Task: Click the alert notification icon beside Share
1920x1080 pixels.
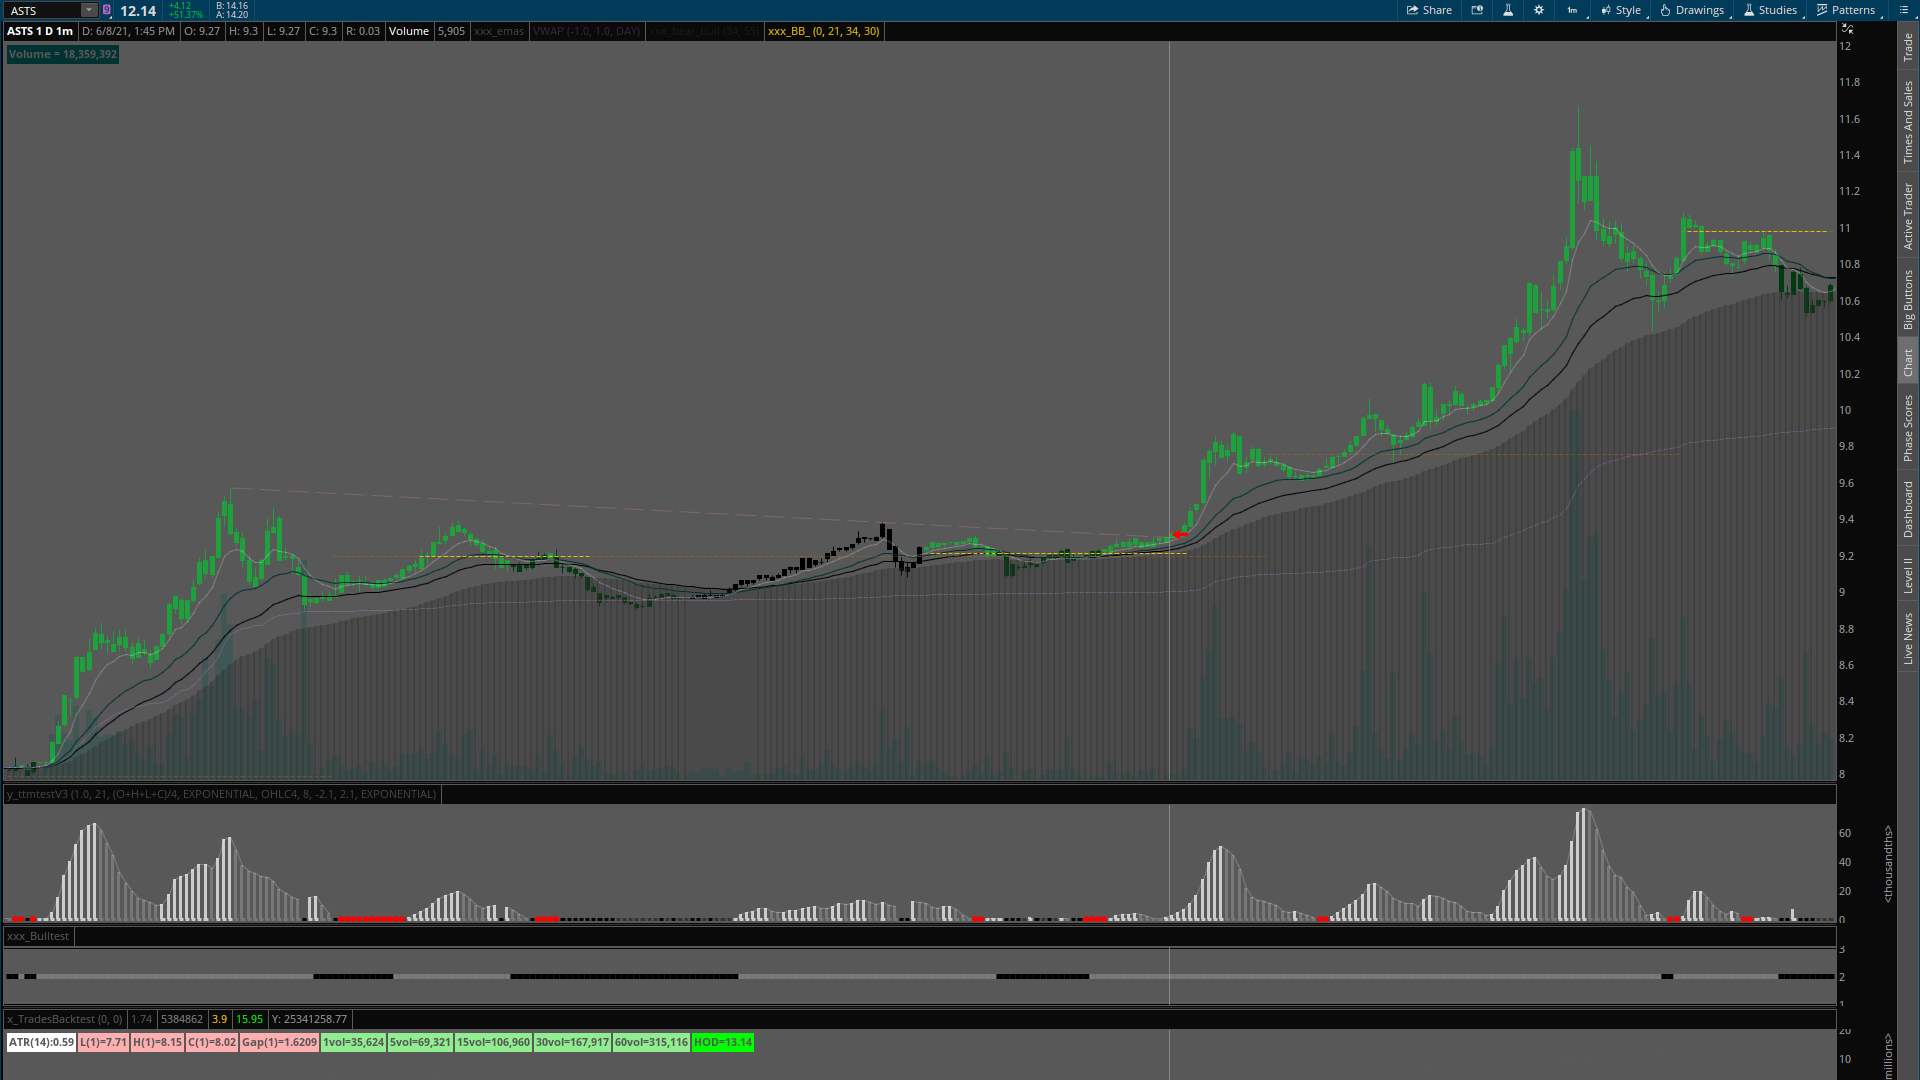Action: (x=1477, y=10)
